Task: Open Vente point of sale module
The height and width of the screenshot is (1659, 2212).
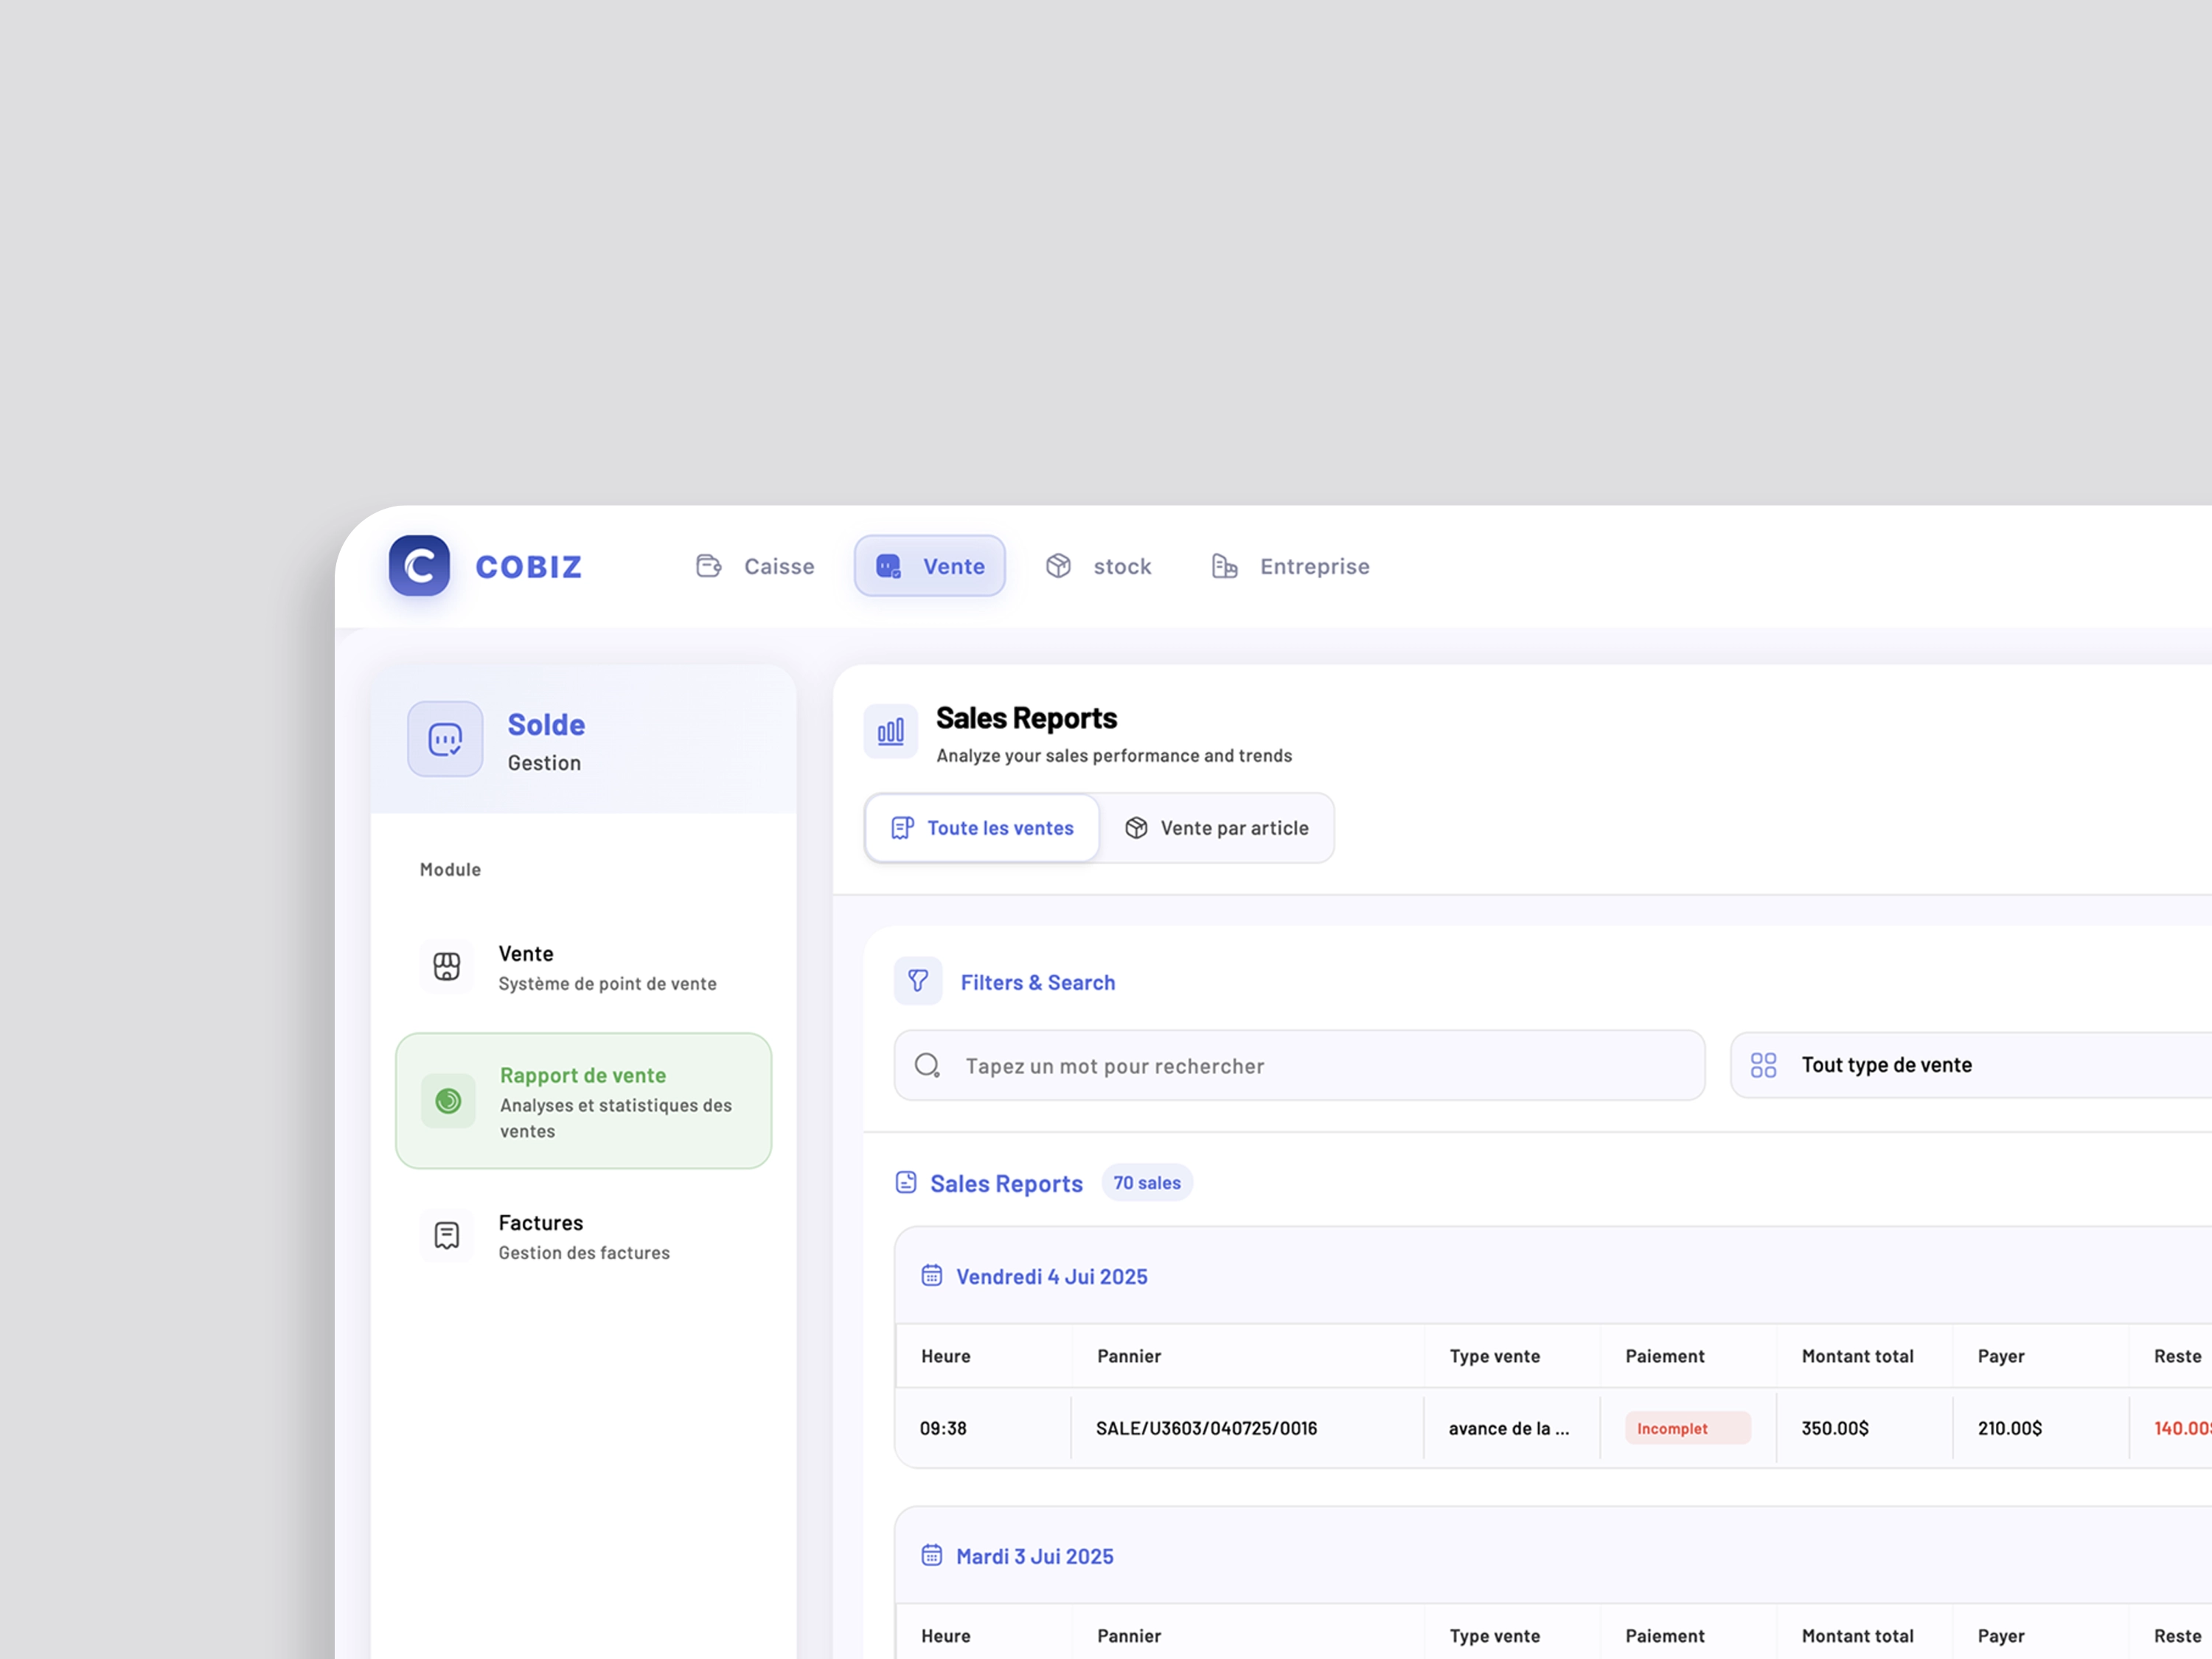Action: [x=583, y=967]
